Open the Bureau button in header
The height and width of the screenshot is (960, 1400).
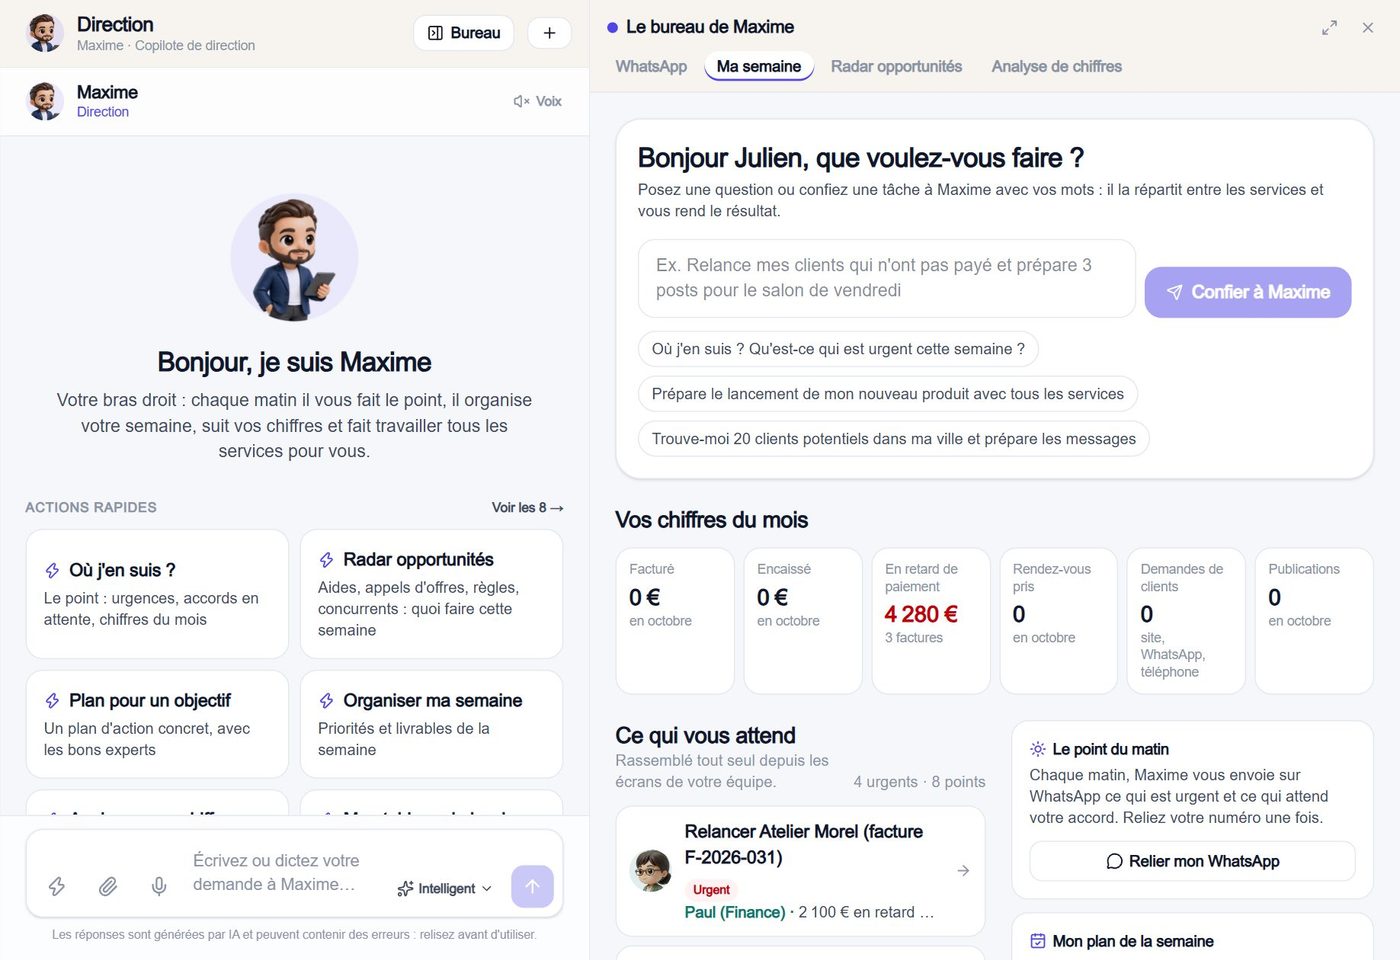point(464,33)
